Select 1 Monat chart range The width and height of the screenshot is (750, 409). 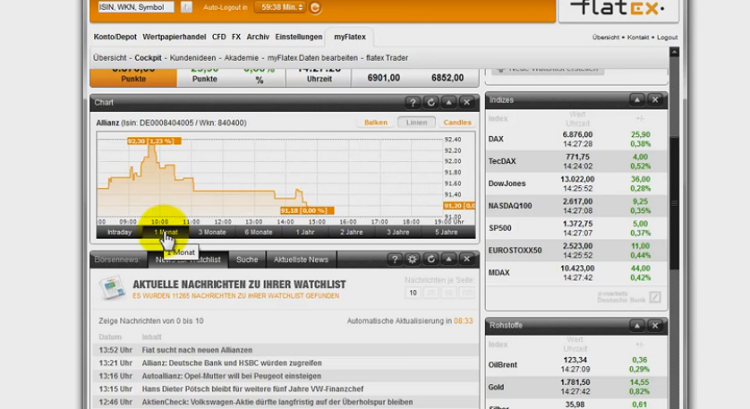[x=166, y=232]
